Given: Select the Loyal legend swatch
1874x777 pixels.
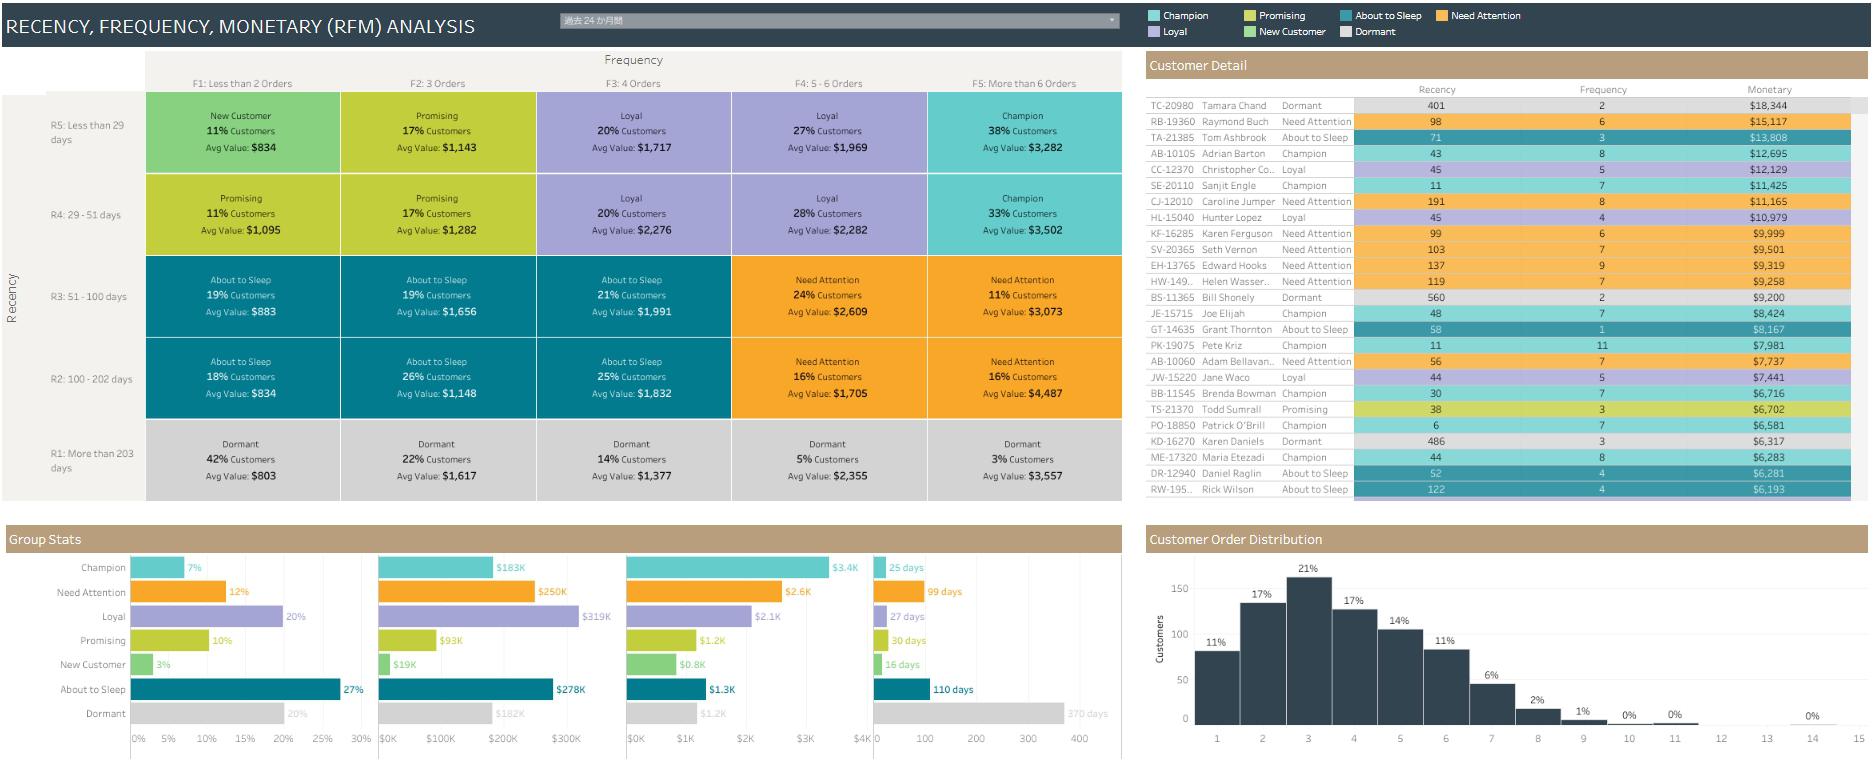Looking at the screenshot, I should (1154, 32).
